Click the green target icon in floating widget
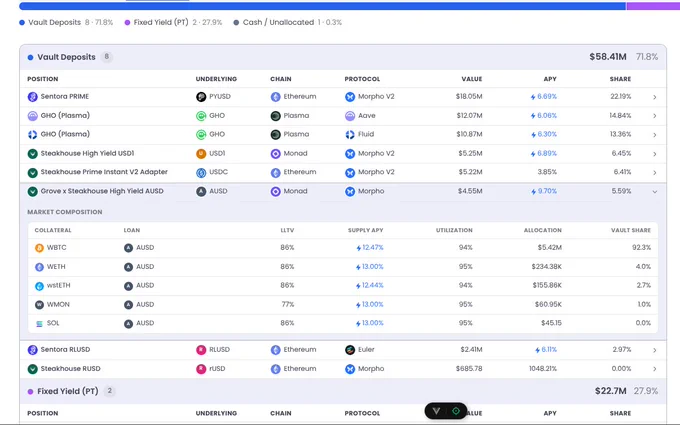Image resolution: width=680 pixels, height=425 pixels. pos(456,411)
